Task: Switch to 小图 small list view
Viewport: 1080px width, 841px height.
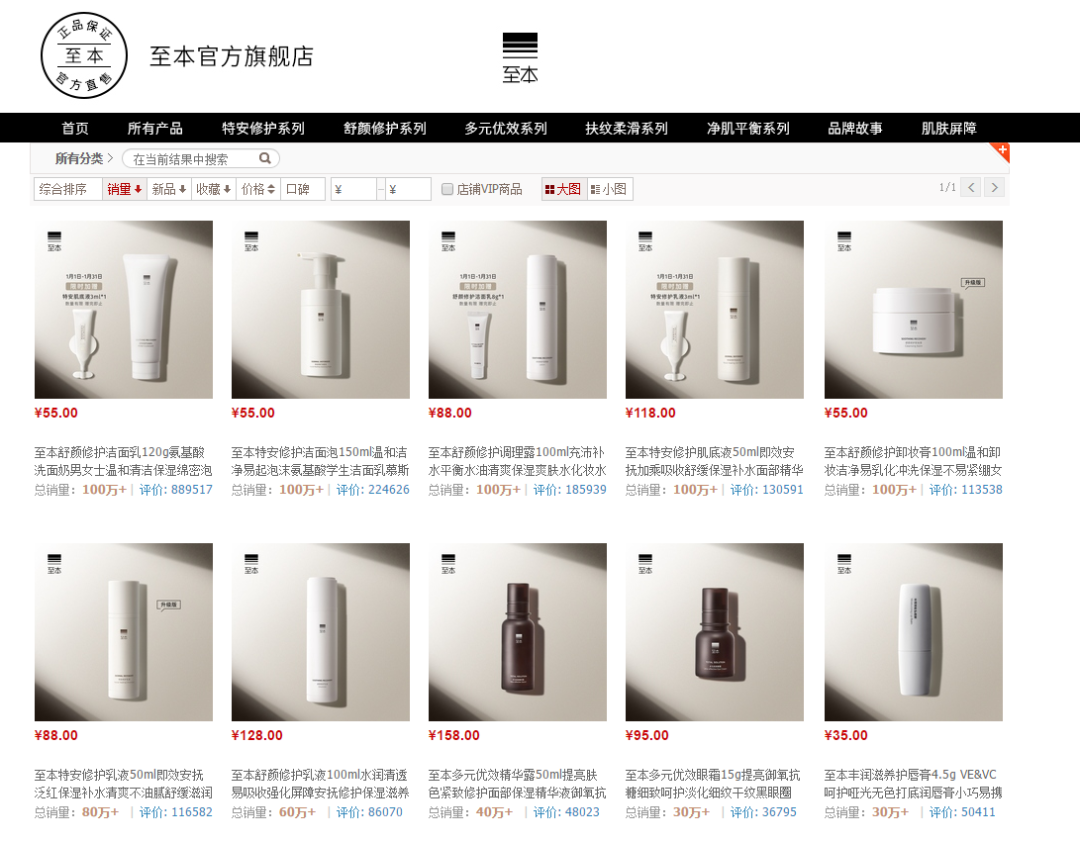Action: tap(609, 189)
